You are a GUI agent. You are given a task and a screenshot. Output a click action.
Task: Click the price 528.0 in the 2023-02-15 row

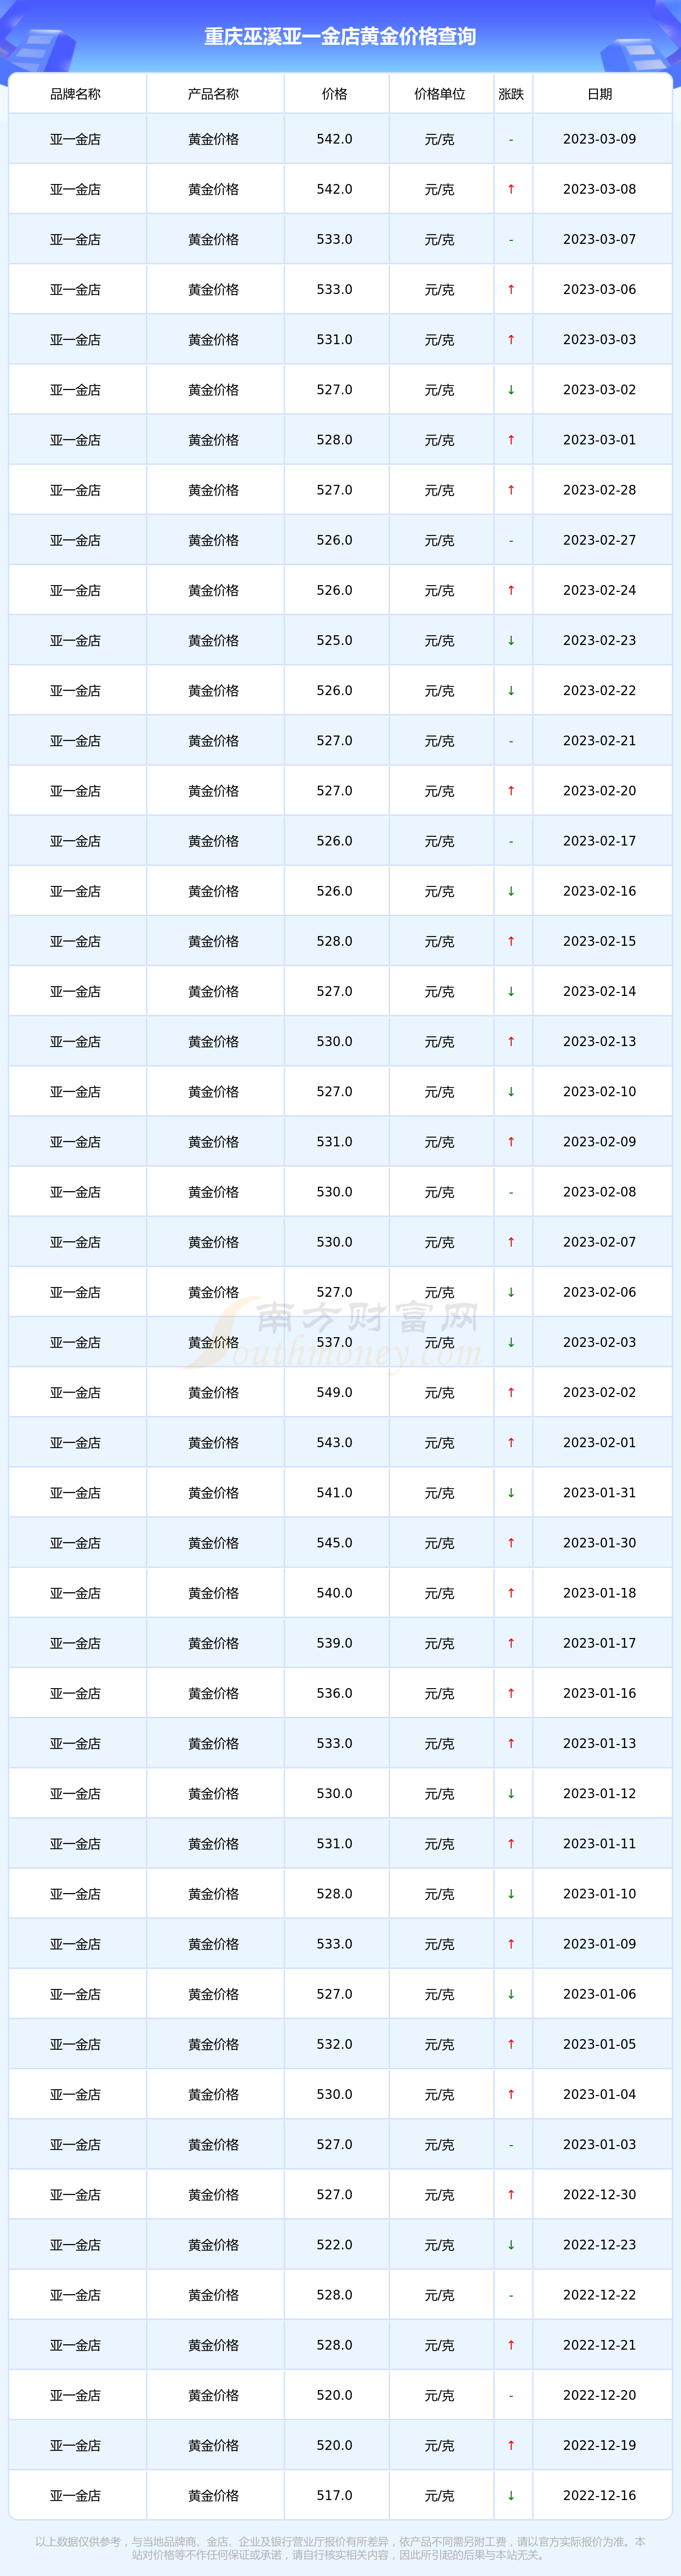(335, 941)
